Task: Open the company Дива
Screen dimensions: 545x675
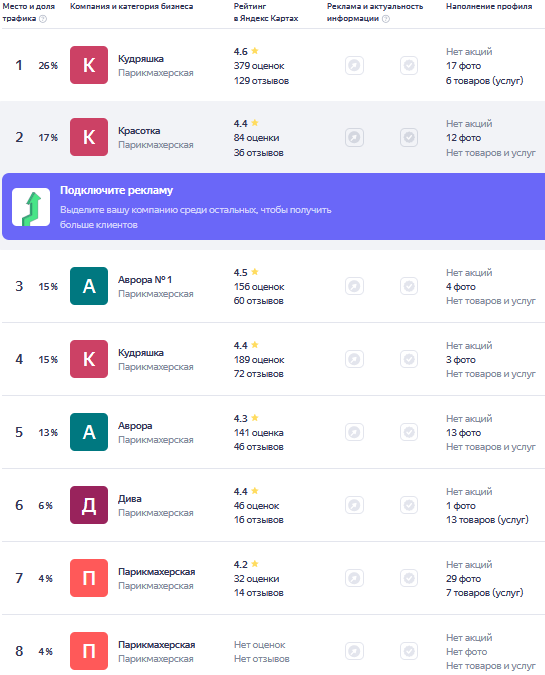Action: point(130,499)
